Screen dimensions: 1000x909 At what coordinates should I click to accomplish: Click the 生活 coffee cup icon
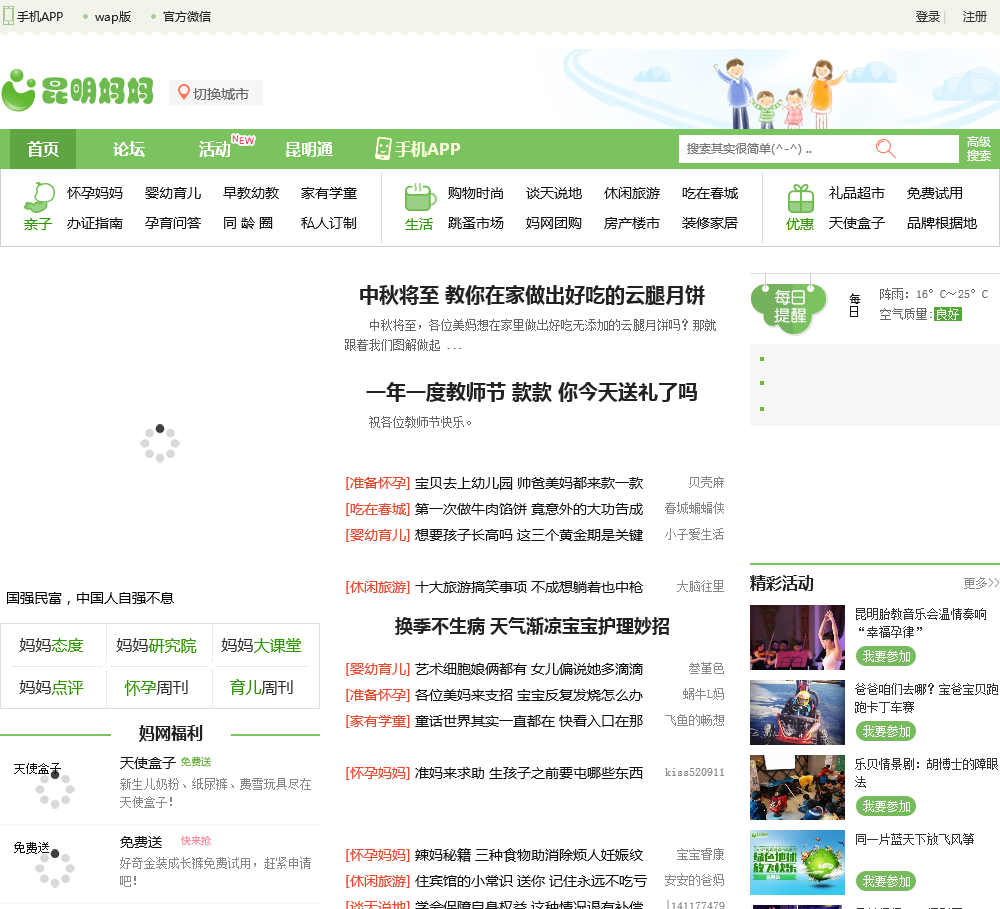coord(420,196)
